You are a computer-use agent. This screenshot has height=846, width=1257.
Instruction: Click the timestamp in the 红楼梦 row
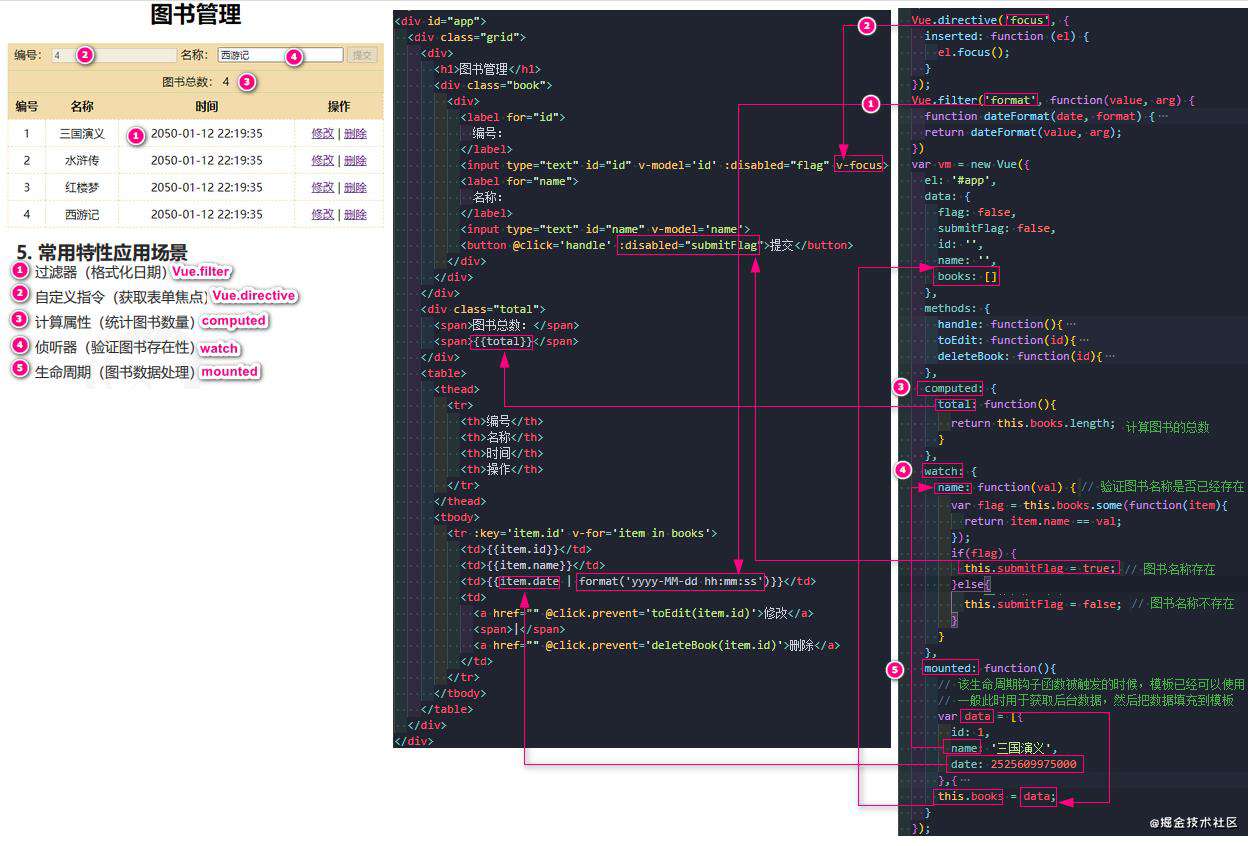(207, 187)
